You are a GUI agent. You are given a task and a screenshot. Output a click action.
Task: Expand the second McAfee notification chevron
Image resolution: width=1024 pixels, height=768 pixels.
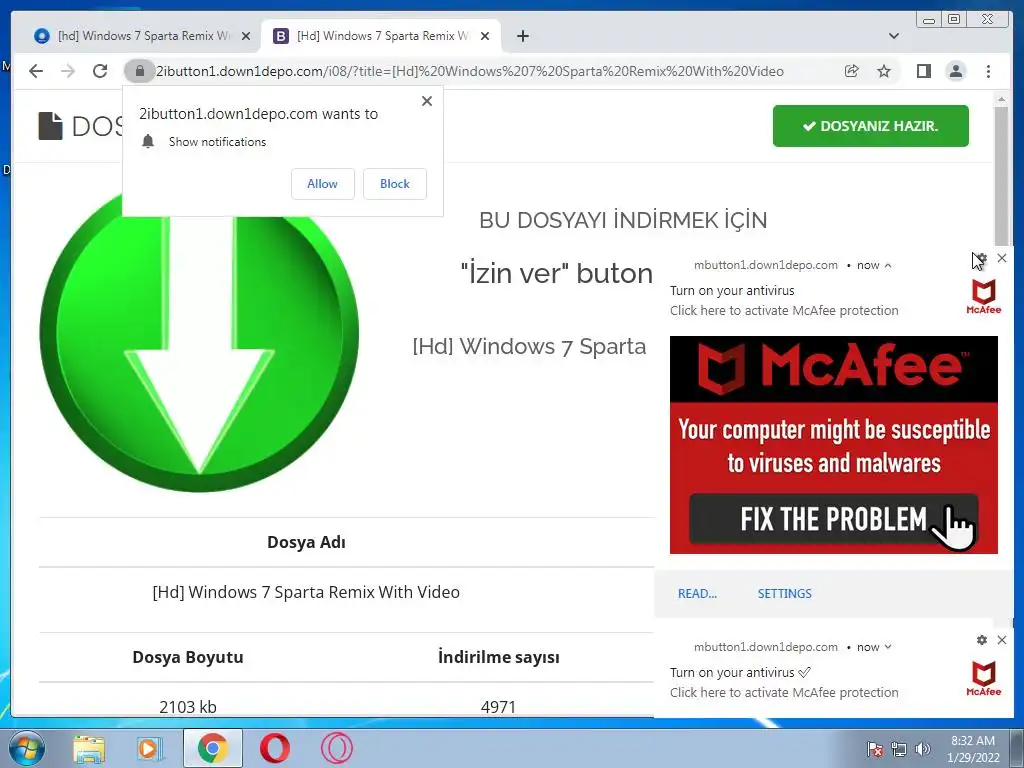click(888, 647)
